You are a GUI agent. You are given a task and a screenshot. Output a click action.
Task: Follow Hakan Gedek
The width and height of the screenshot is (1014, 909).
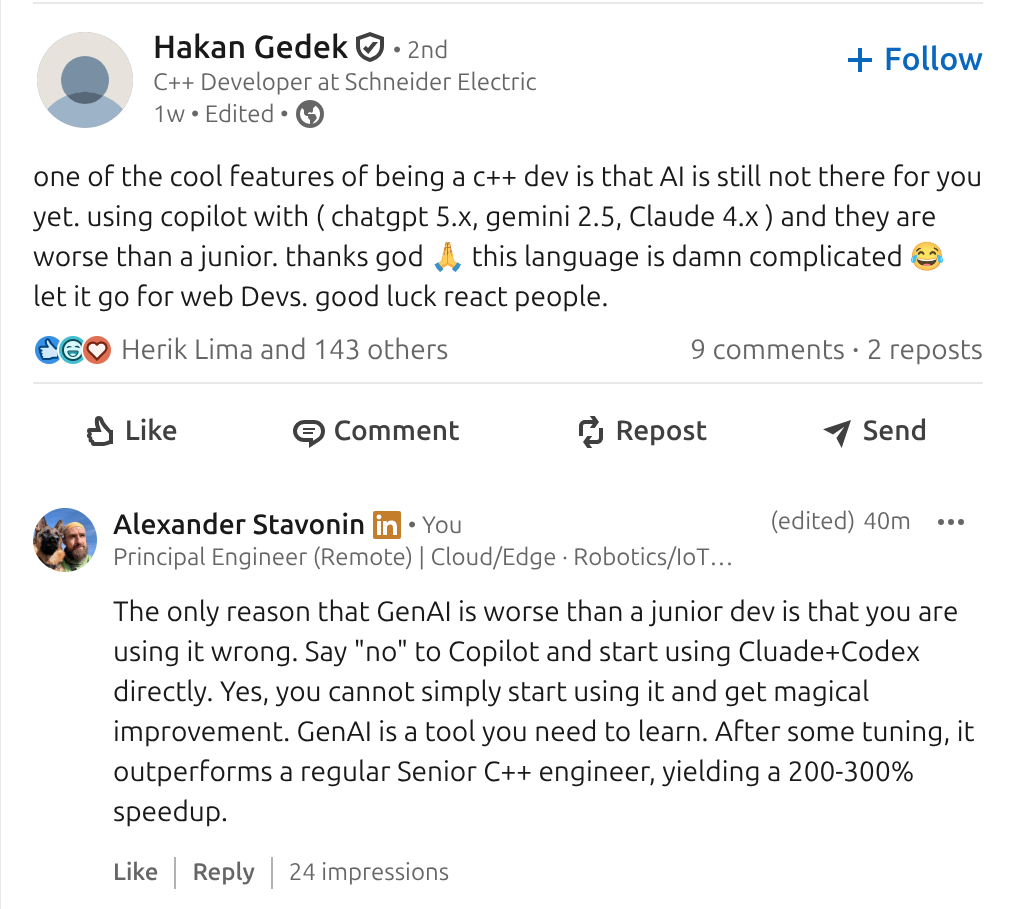coord(915,60)
